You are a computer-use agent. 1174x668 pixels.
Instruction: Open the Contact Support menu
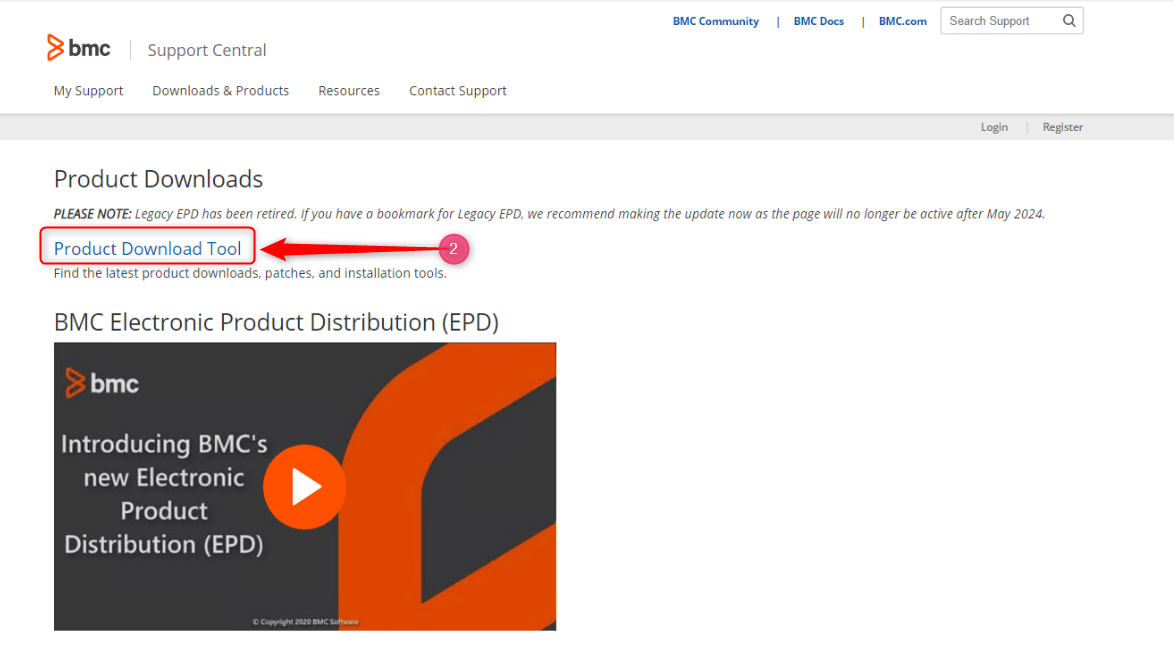(x=457, y=91)
